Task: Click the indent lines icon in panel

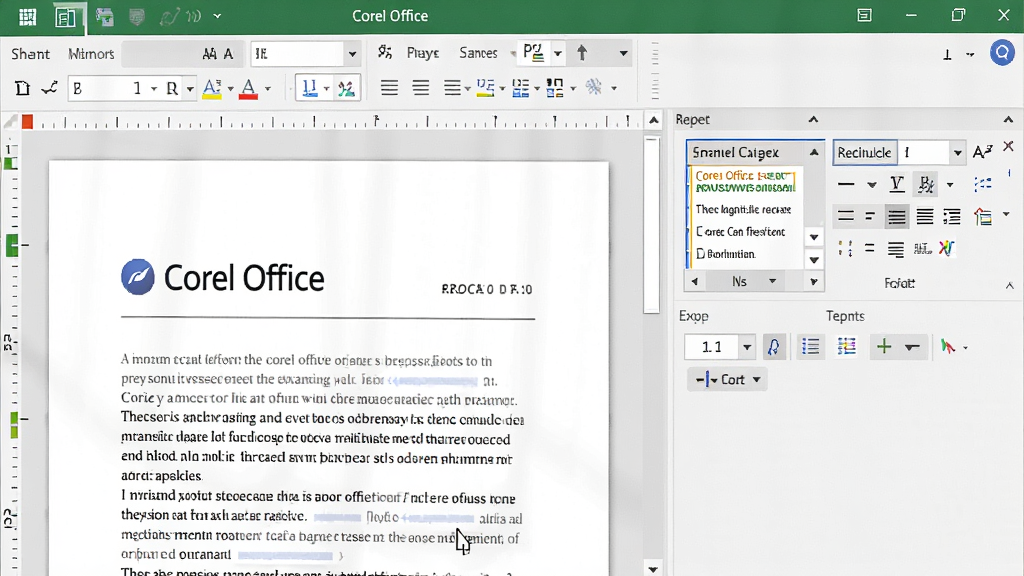Action: (952, 216)
